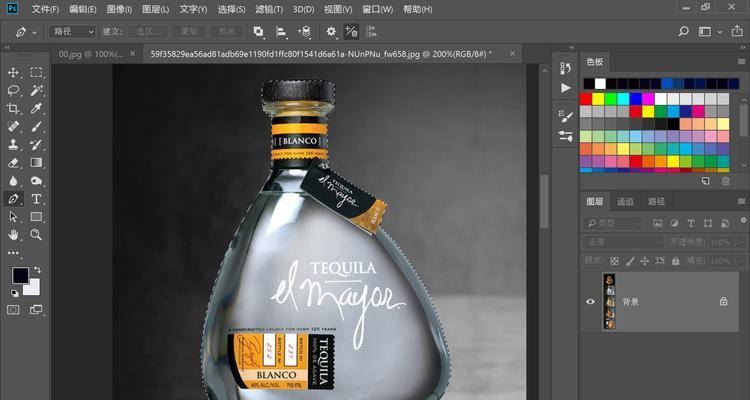Select the Zoom tool
This screenshot has height=400, width=750.
click(x=36, y=234)
